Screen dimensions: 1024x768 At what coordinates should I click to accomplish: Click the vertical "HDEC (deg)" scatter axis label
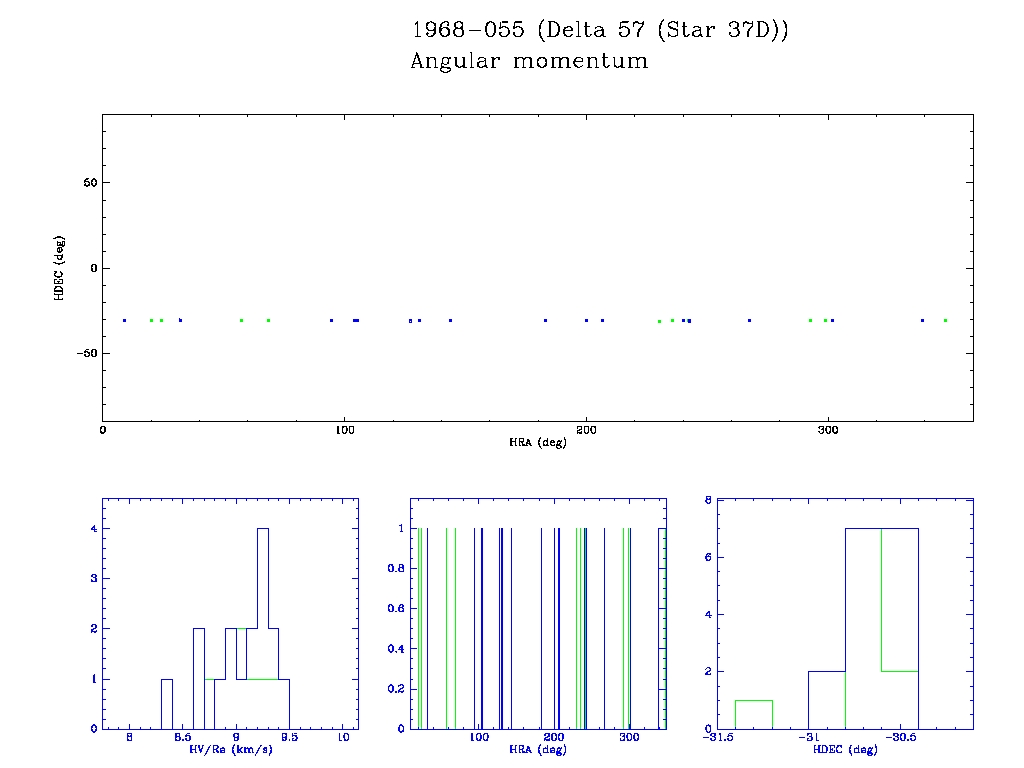click(59, 268)
